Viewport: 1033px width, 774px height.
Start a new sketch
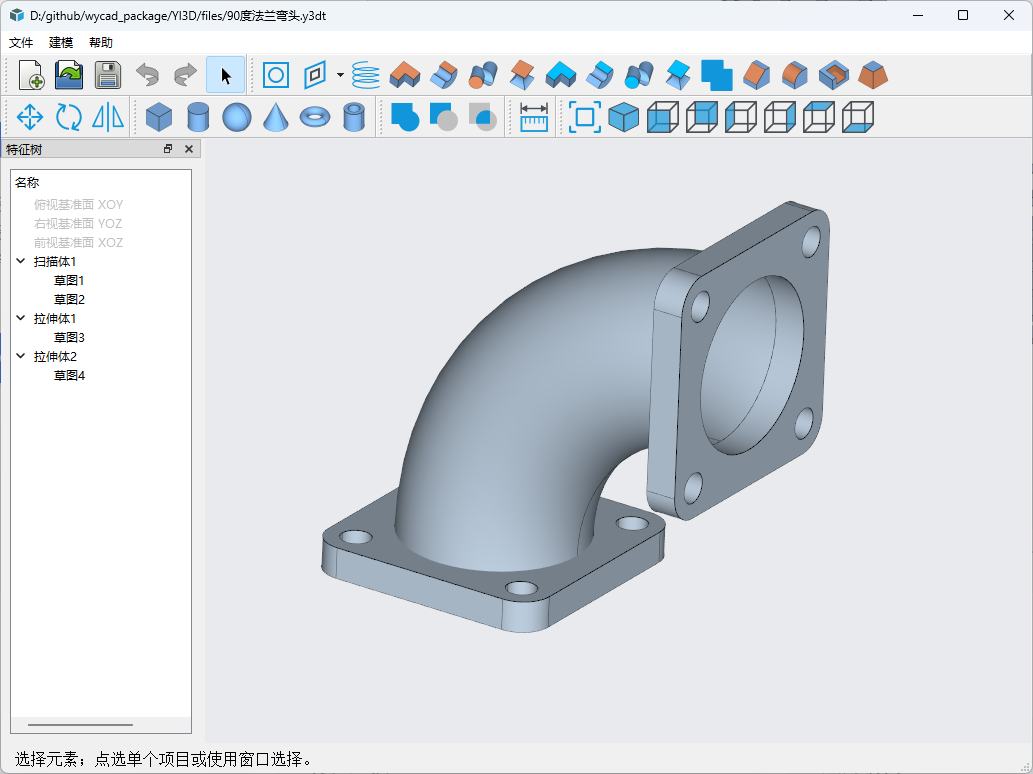276,75
